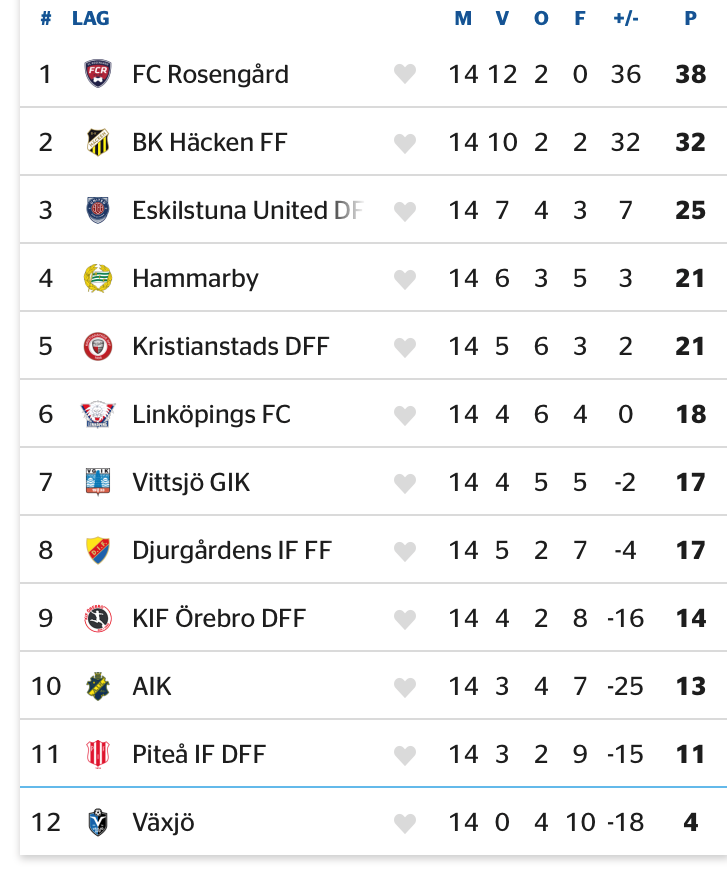Click the Eskilstuna United club badge

97,210
